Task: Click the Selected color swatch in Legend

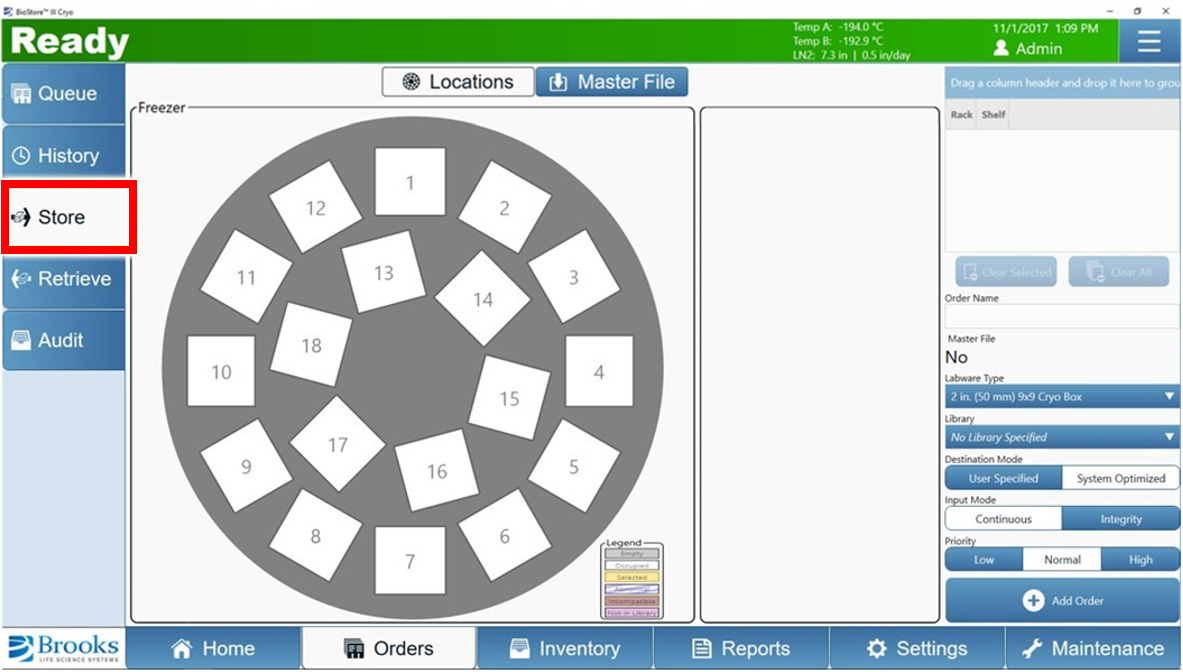Action: (x=631, y=577)
